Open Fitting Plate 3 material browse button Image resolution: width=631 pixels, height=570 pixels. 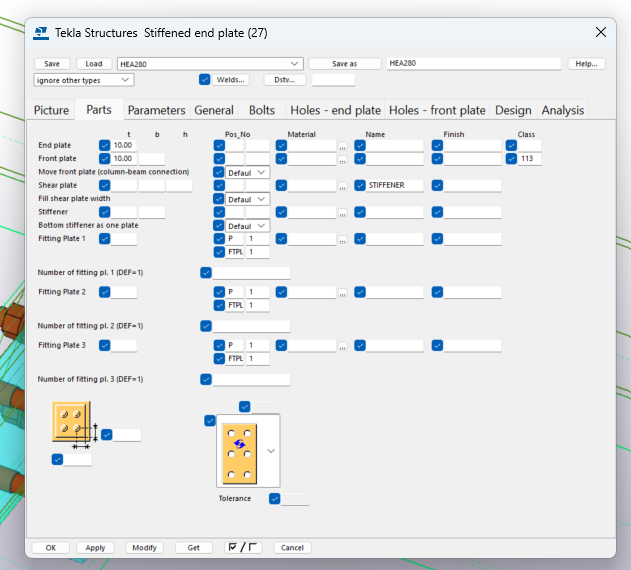click(x=342, y=345)
